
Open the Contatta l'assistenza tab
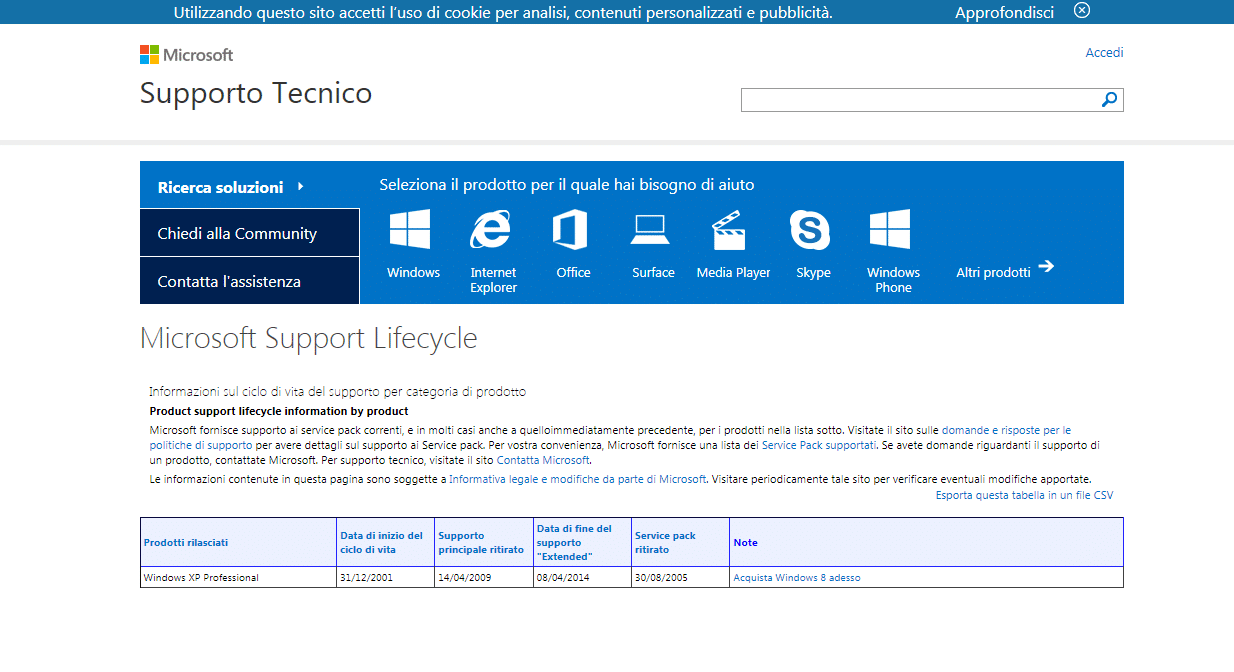pos(249,281)
